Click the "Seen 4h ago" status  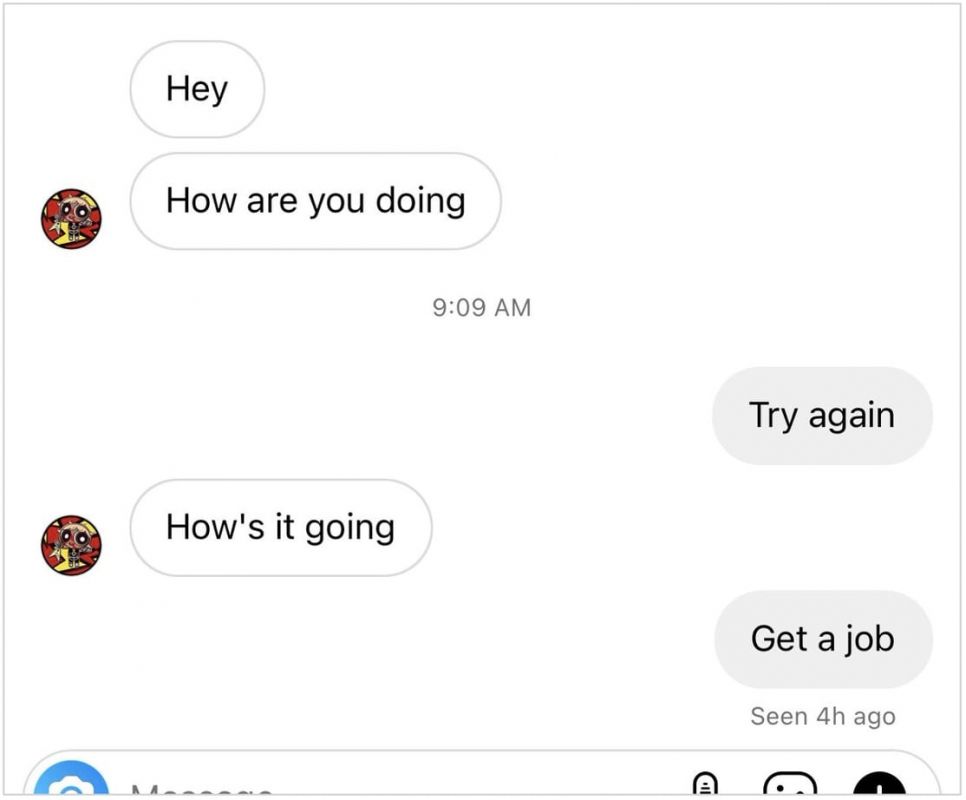tap(823, 716)
